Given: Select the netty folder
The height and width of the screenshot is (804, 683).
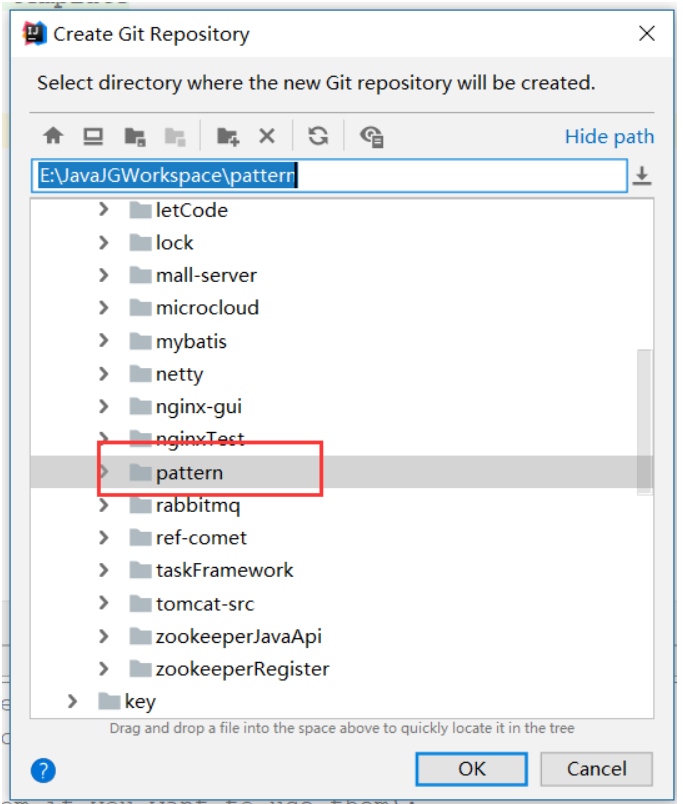Looking at the screenshot, I should (180, 373).
